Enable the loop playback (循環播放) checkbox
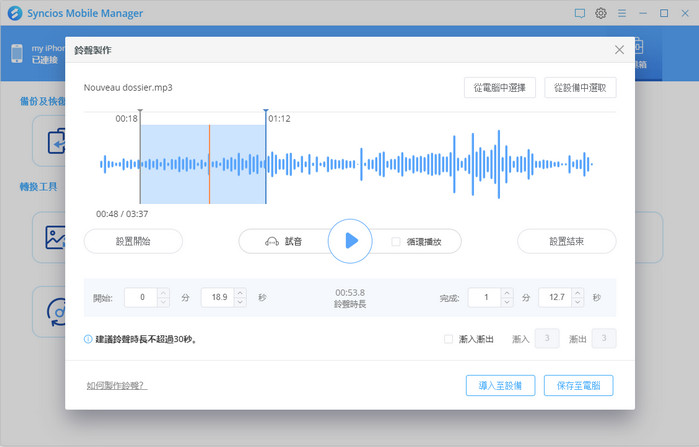Viewport: 699px width, 447px height. point(396,241)
